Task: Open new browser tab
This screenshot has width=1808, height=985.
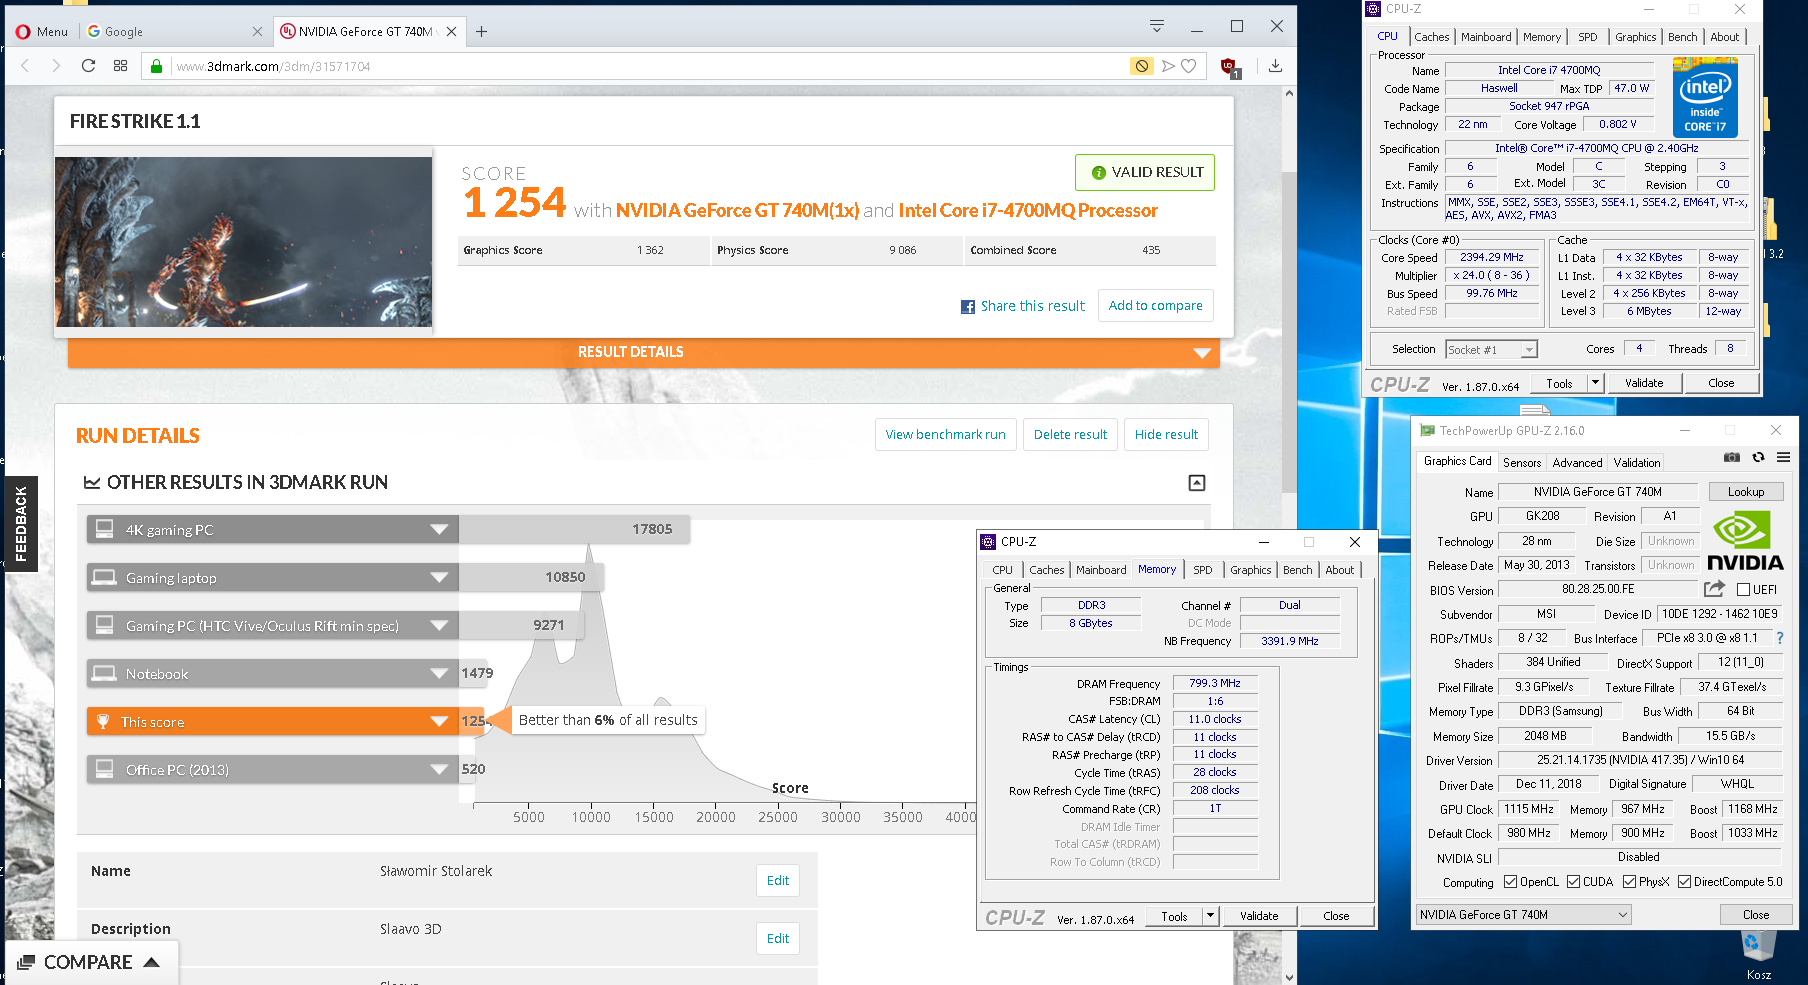Action: (481, 31)
